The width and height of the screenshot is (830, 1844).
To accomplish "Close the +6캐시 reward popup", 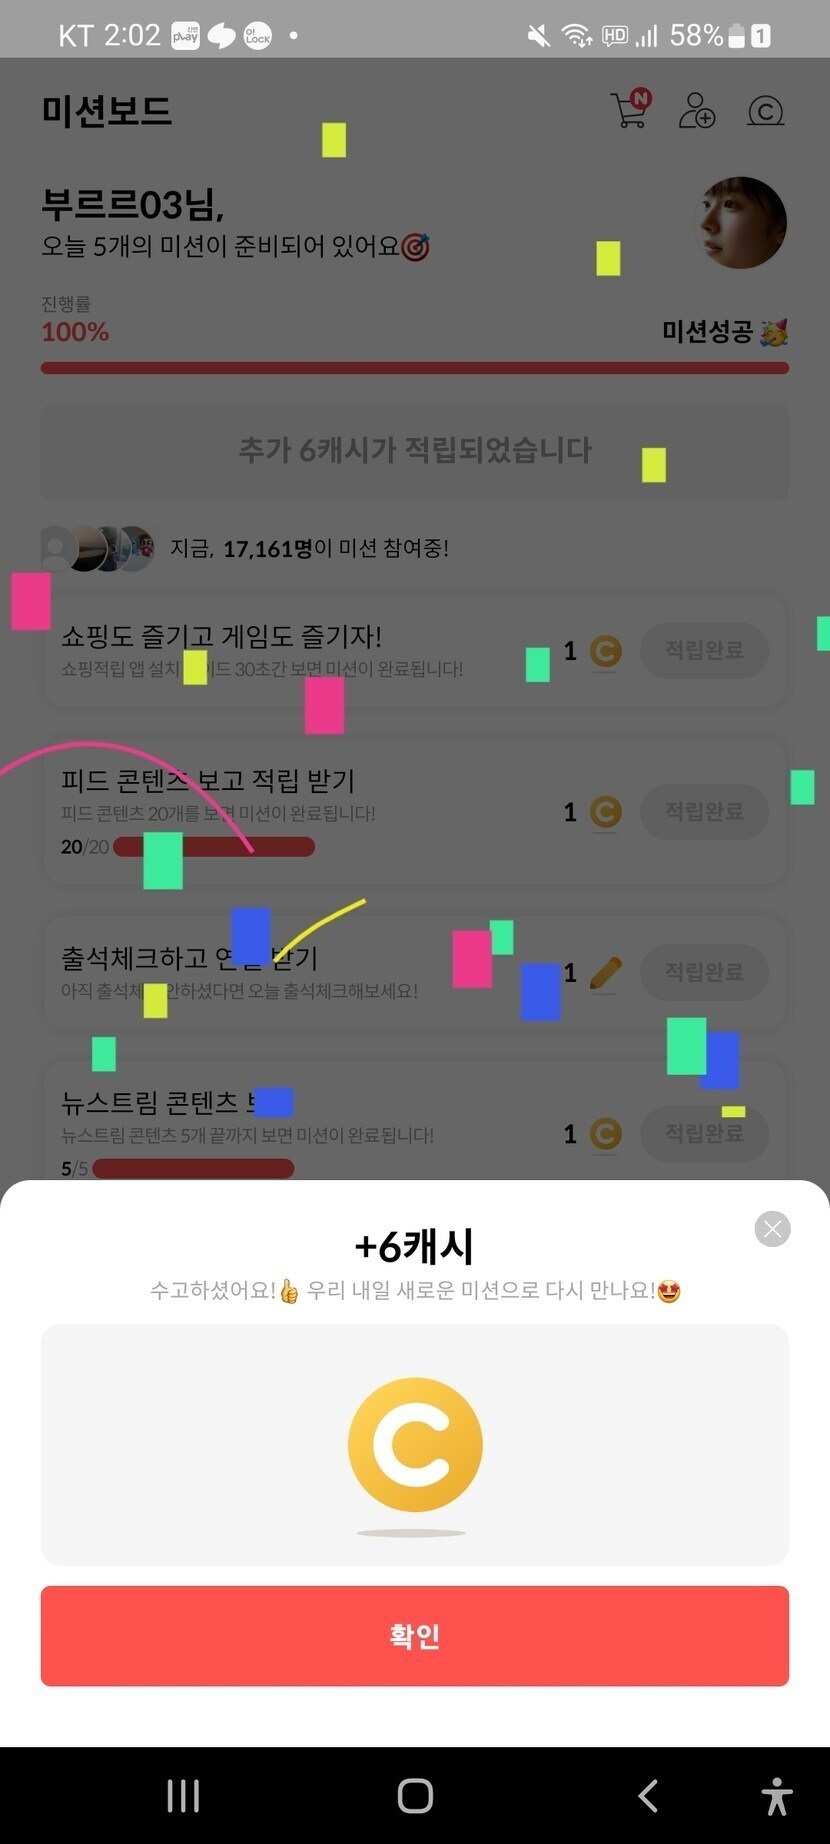I will coord(772,1229).
